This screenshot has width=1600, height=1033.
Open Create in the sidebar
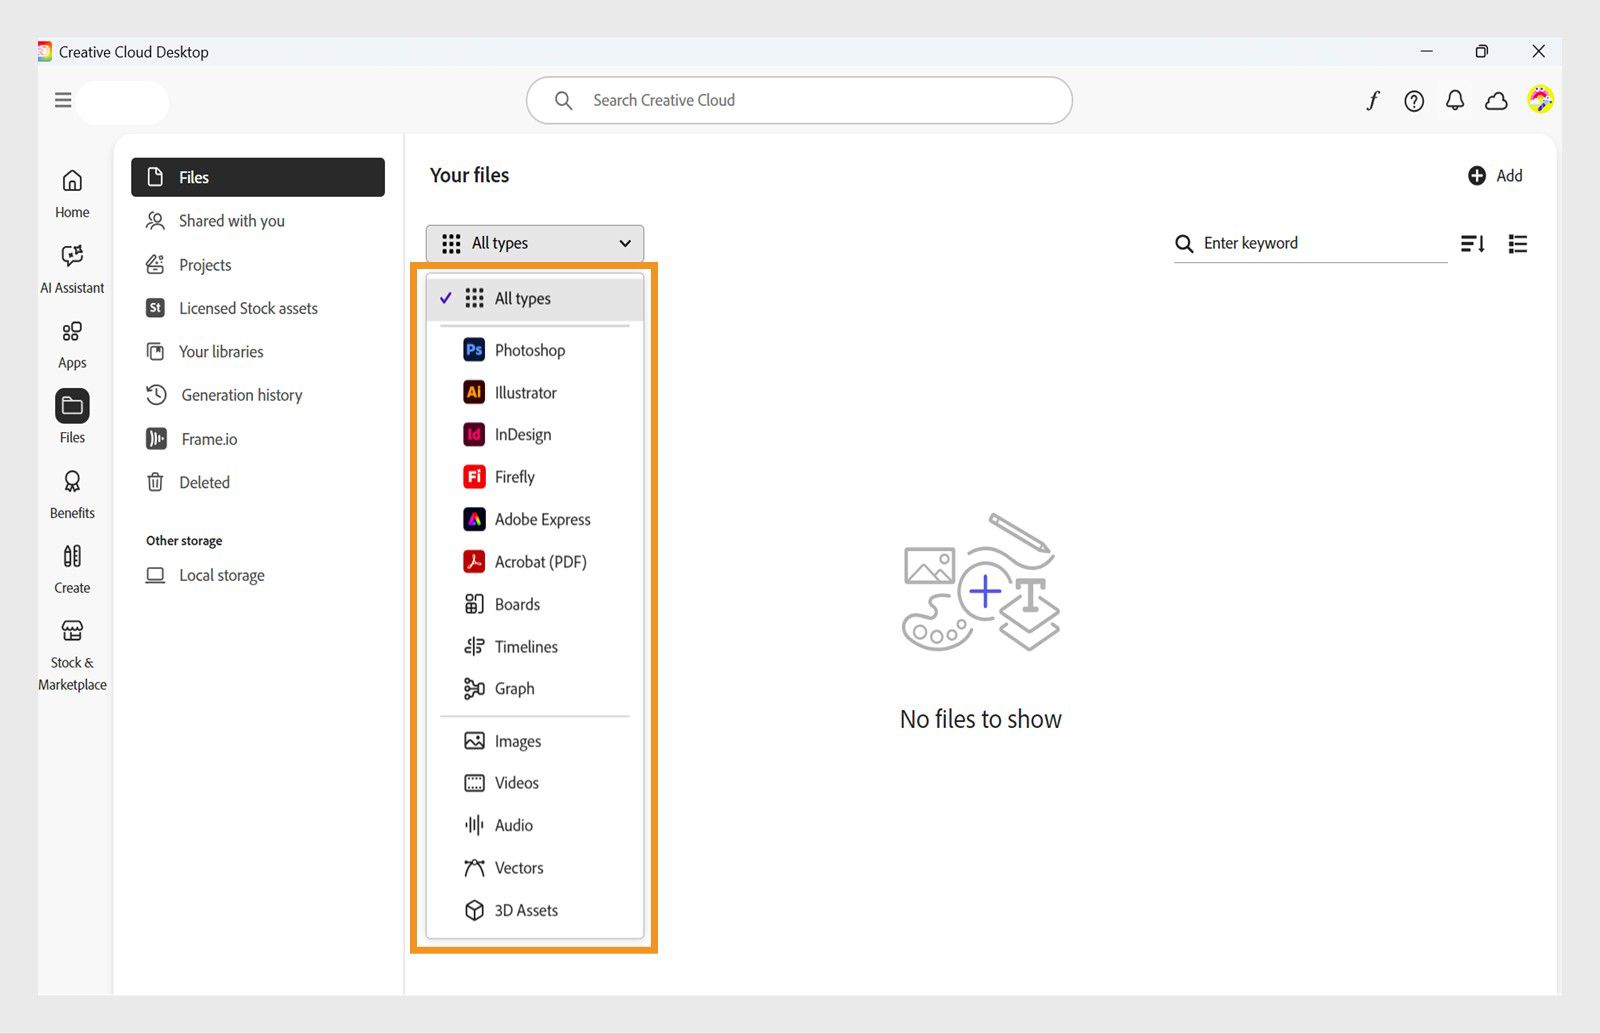pyautogui.click(x=72, y=570)
